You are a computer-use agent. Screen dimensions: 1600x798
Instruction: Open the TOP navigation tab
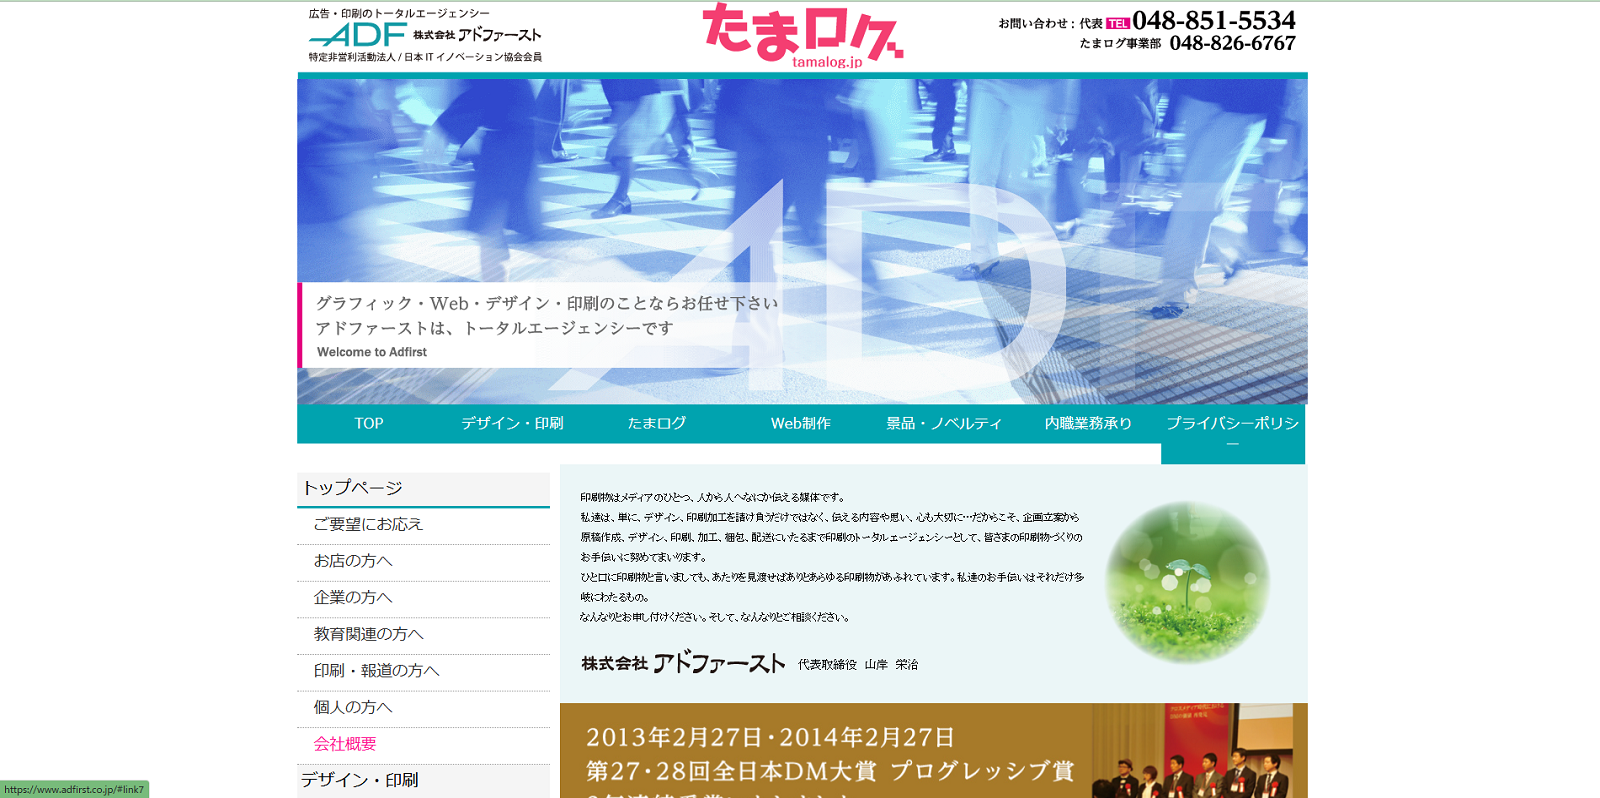[x=369, y=423]
